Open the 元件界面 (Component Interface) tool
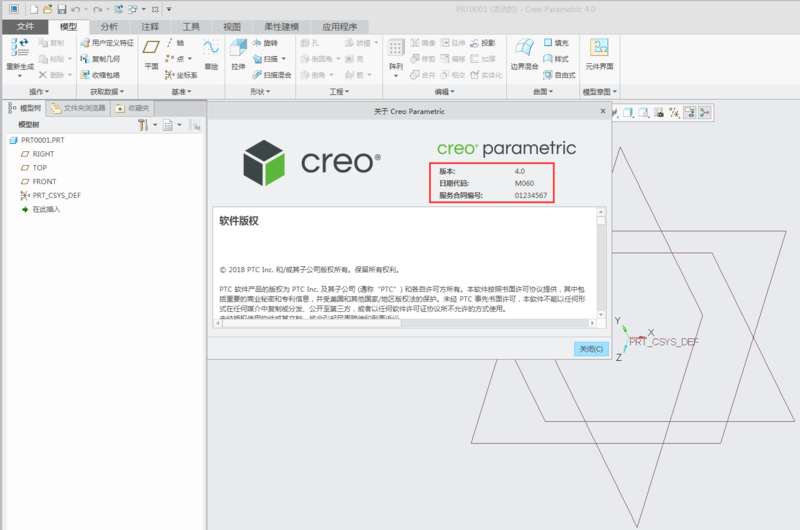Viewport: 800px width, 530px height. pos(599,54)
